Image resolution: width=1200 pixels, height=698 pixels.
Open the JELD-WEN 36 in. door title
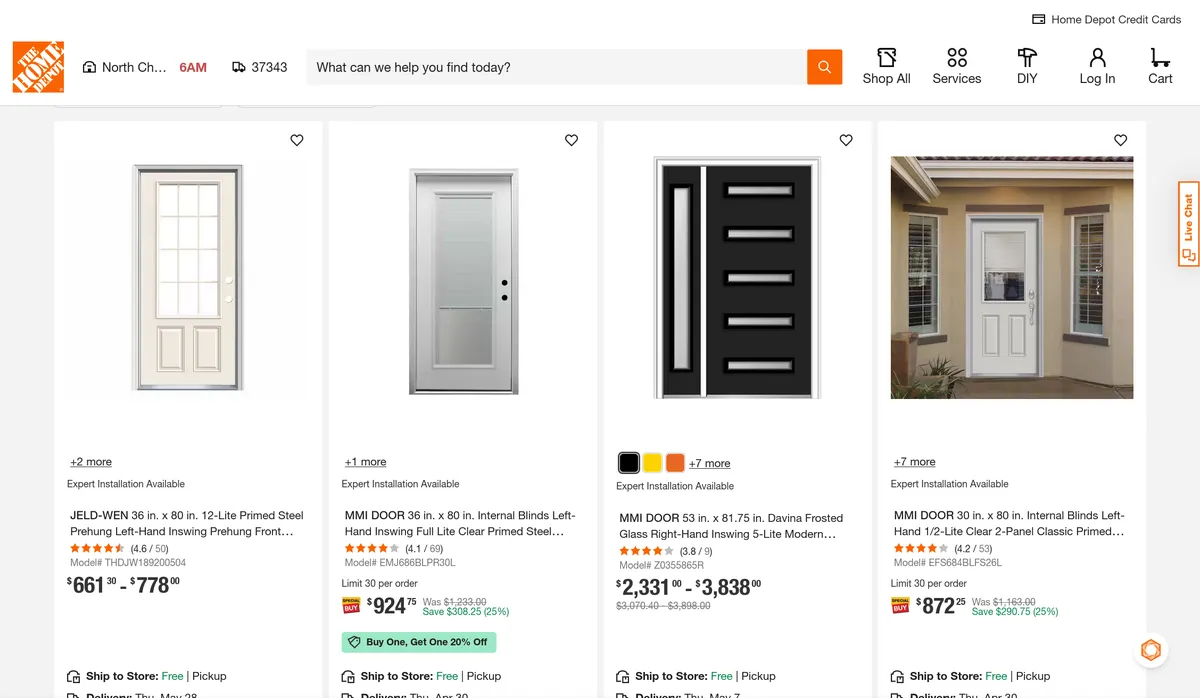186,523
